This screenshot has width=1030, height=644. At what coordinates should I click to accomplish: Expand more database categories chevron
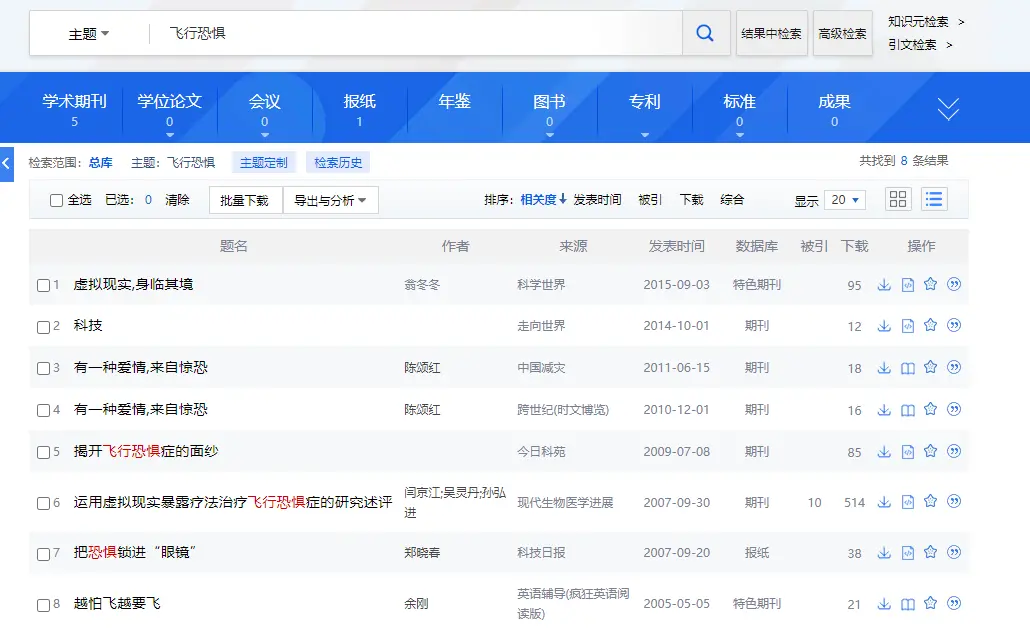[x=948, y=109]
